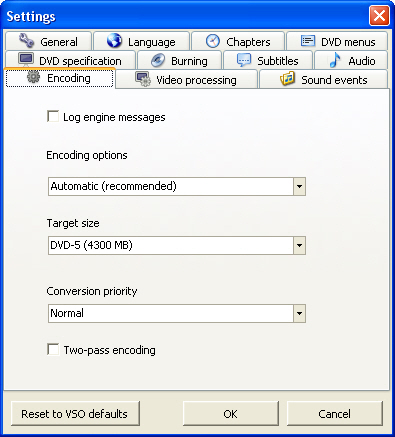Click the menu list icon on DVD menus tab
395x437 pixels.
[308, 41]
